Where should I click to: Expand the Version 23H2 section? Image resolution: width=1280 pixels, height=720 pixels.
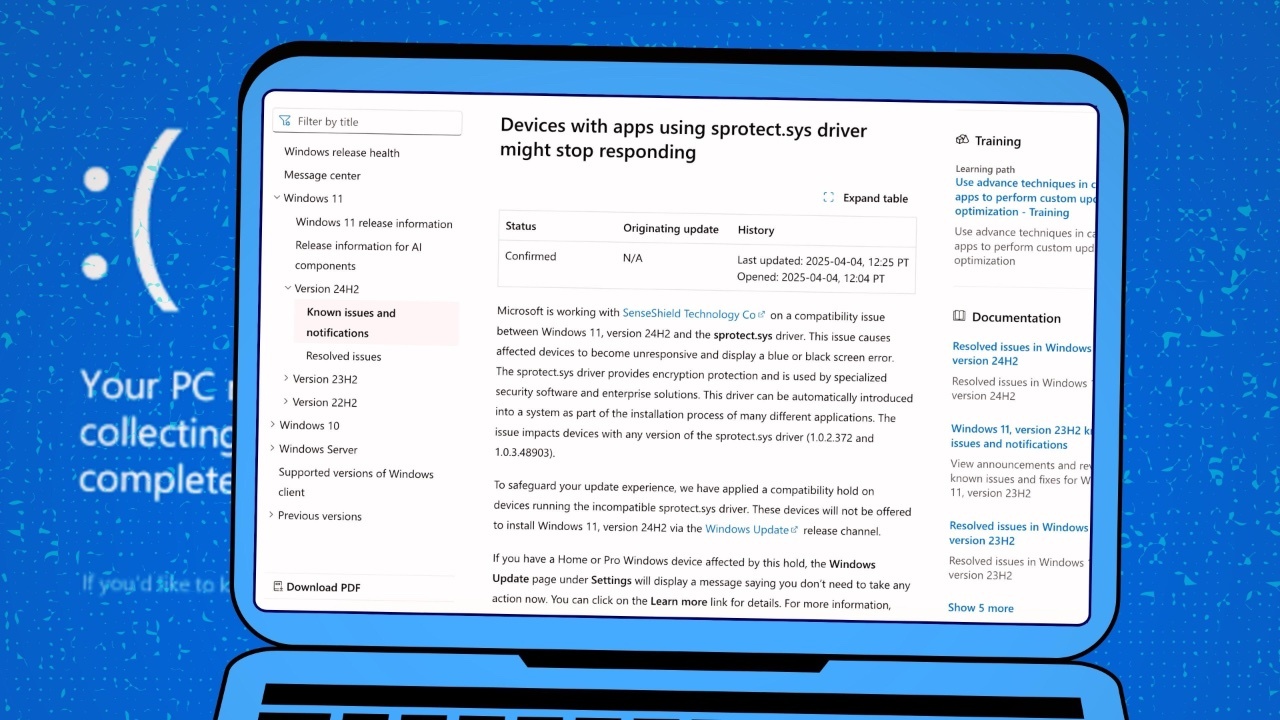coord(286,379)
